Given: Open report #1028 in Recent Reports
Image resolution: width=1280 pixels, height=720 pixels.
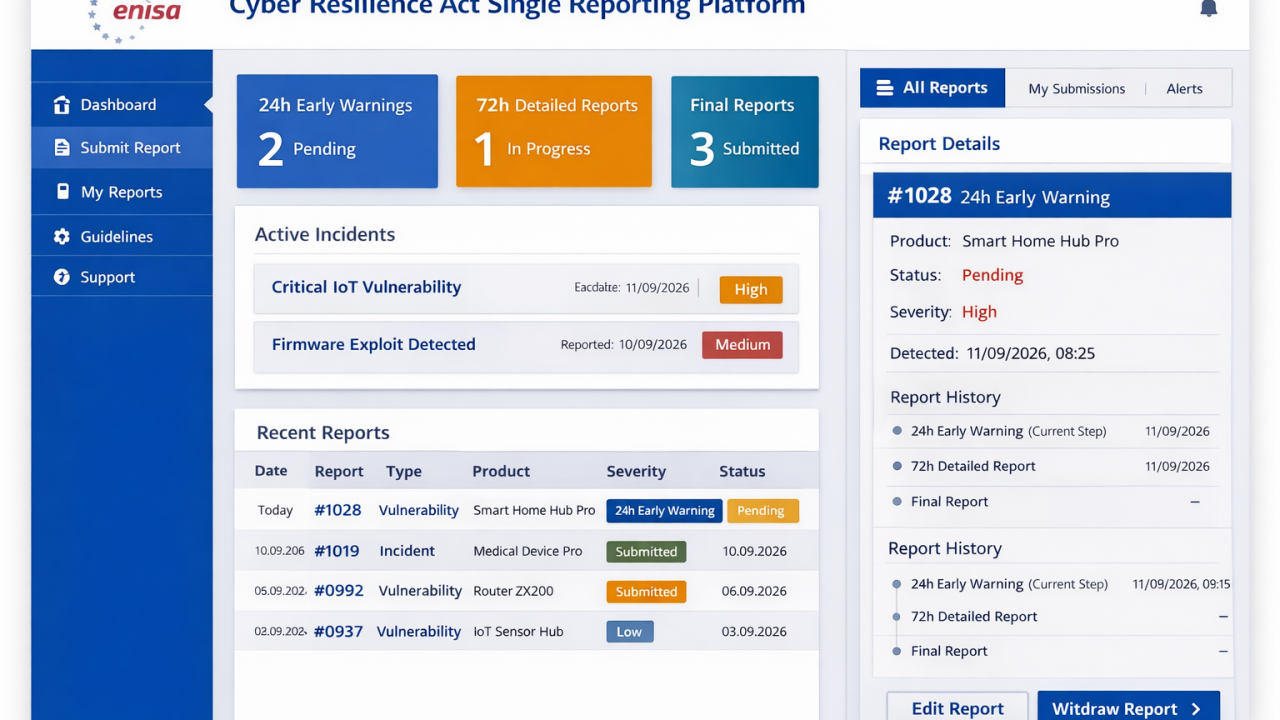Looking at the screenshot, I should tap(337, 510).
